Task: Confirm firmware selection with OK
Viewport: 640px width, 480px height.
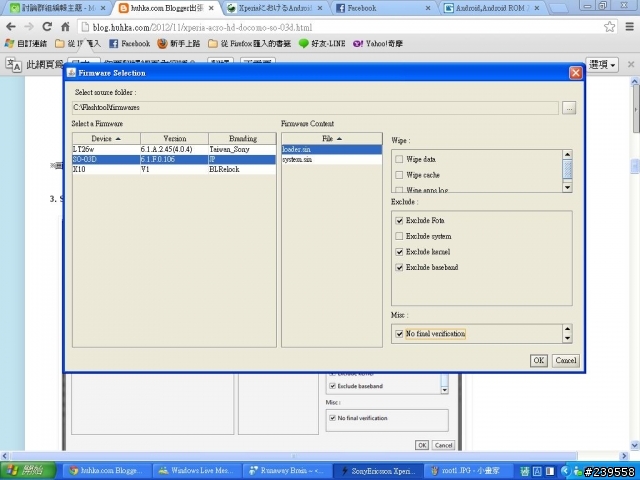Action: point(539,360)
